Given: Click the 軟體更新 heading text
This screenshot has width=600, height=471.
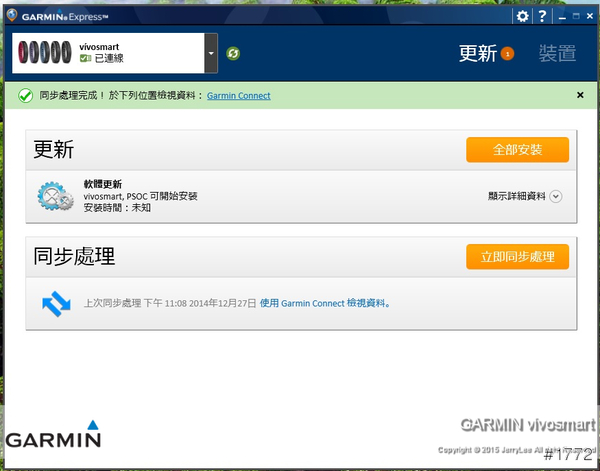Looking at the screenshot, I should [x=103, y=184].
